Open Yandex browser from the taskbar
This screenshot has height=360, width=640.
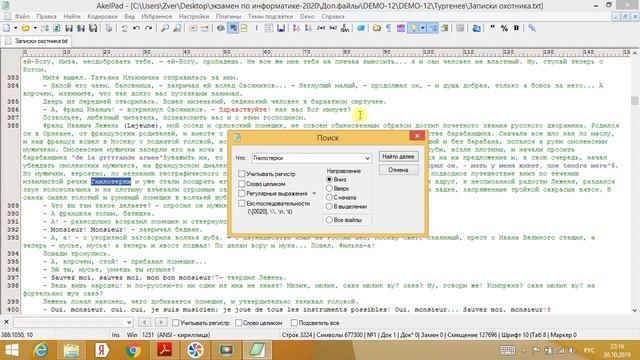tap(102, 350)
